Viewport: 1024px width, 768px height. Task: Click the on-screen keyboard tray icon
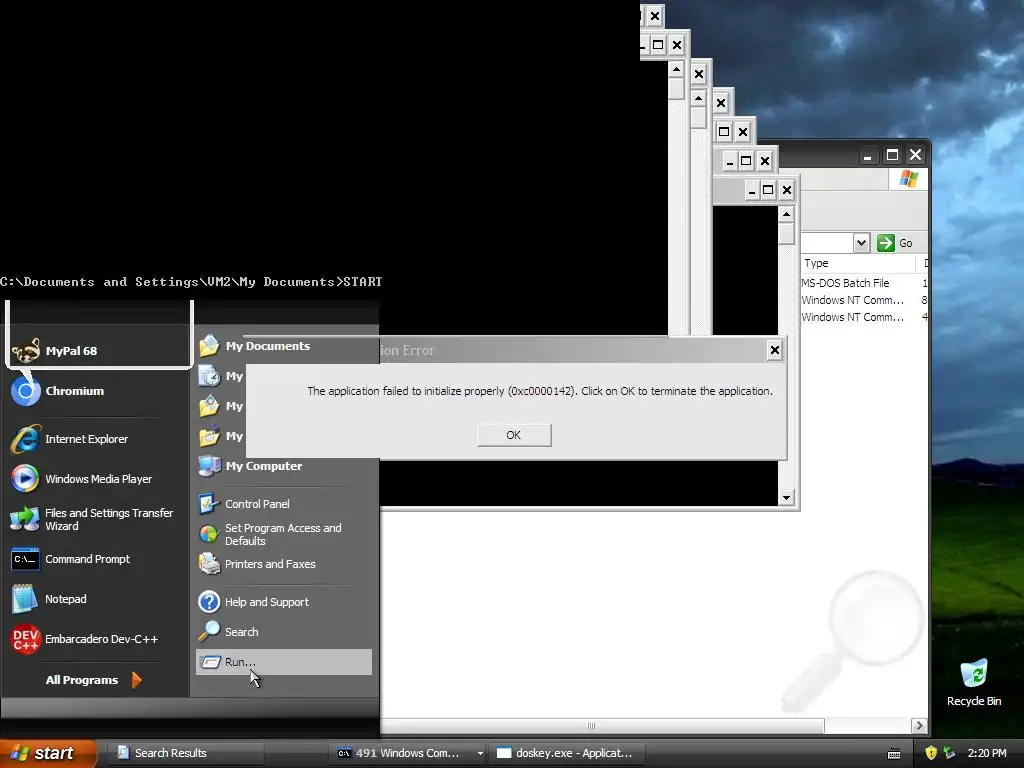point(894,754)
